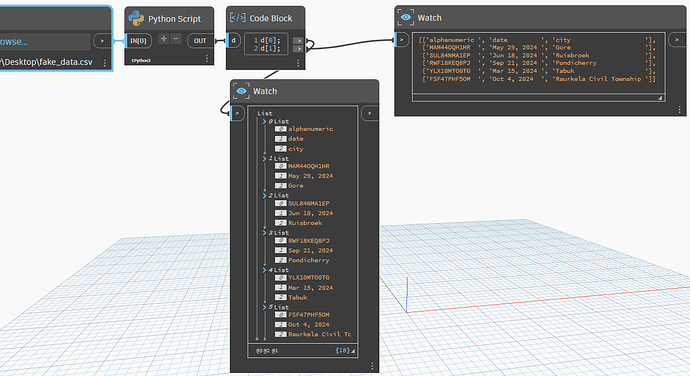Open the file path node's three-dot menu
690x376 pixels.
pyautogui.click(x=105, y=63)
